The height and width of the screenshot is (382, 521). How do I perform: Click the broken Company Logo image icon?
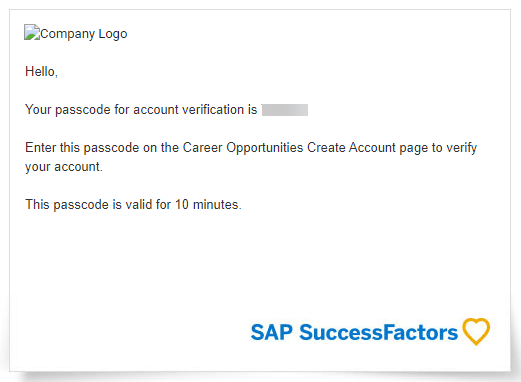point(32,32)
